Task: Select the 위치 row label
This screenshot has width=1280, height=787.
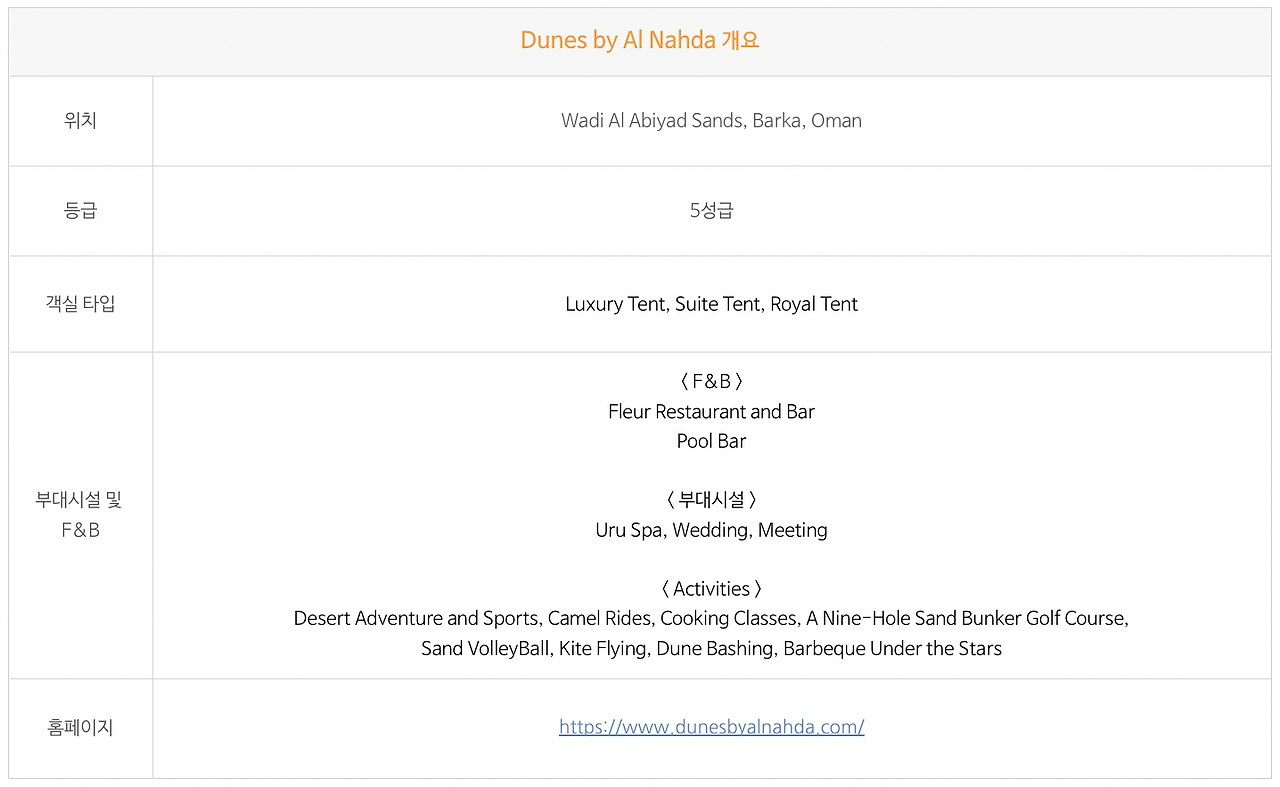Action: click(80, 120)
